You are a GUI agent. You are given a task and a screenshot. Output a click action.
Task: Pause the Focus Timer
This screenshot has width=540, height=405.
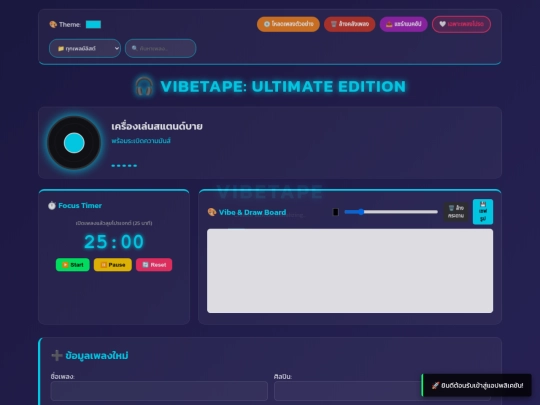pos(113,265)
